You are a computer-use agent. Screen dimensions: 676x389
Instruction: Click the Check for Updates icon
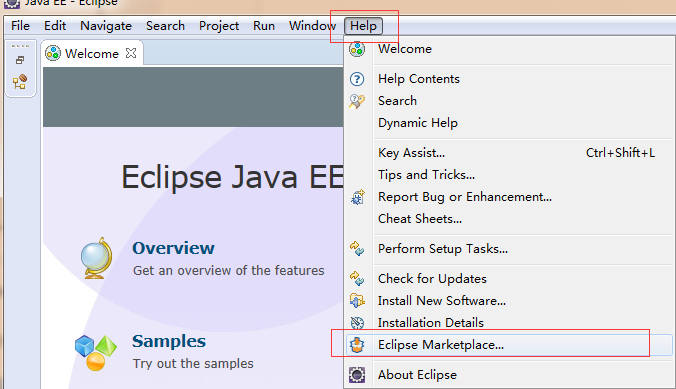pos(357,279)
